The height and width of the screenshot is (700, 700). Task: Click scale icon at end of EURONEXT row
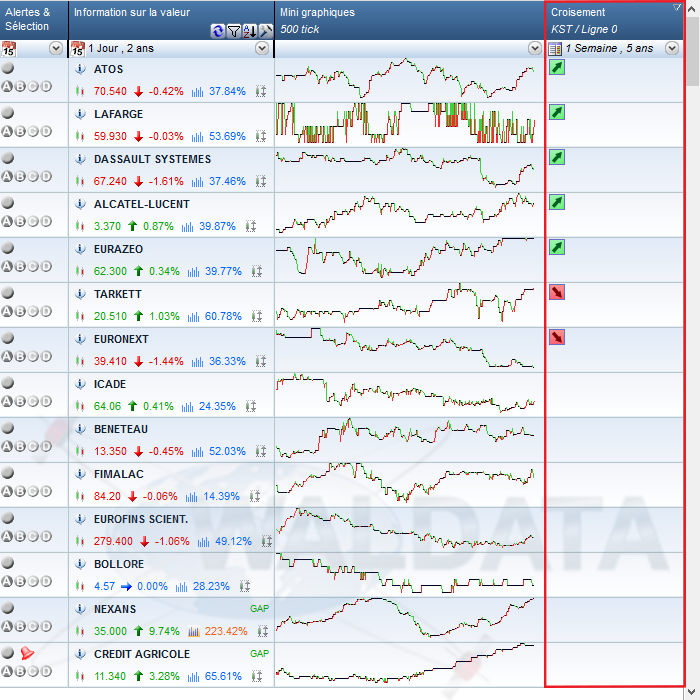coord(261,361)
